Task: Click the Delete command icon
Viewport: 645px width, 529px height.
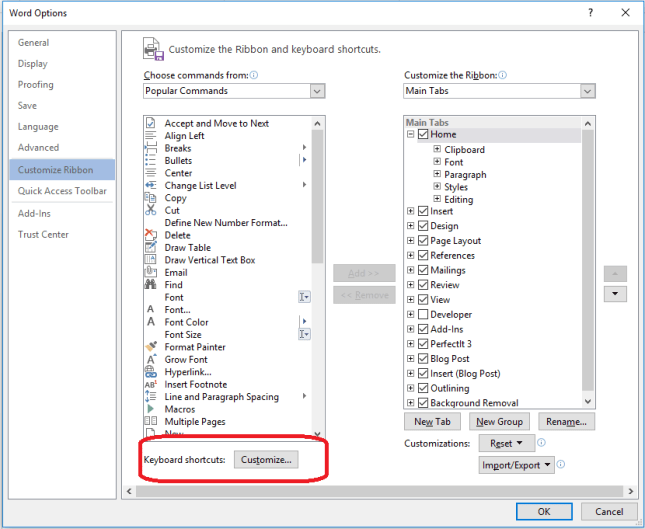Action: (x=151, y=235)
